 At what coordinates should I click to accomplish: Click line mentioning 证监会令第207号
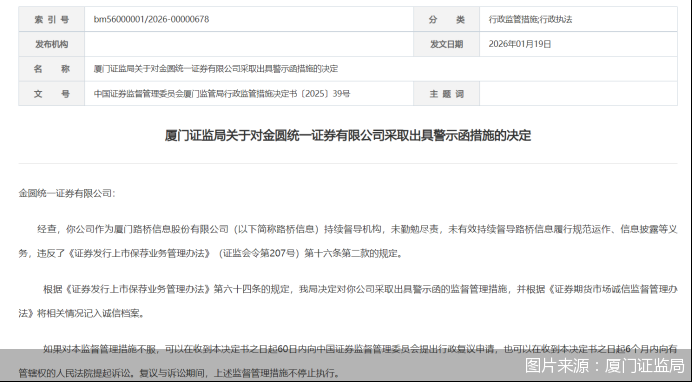point(210,253)
